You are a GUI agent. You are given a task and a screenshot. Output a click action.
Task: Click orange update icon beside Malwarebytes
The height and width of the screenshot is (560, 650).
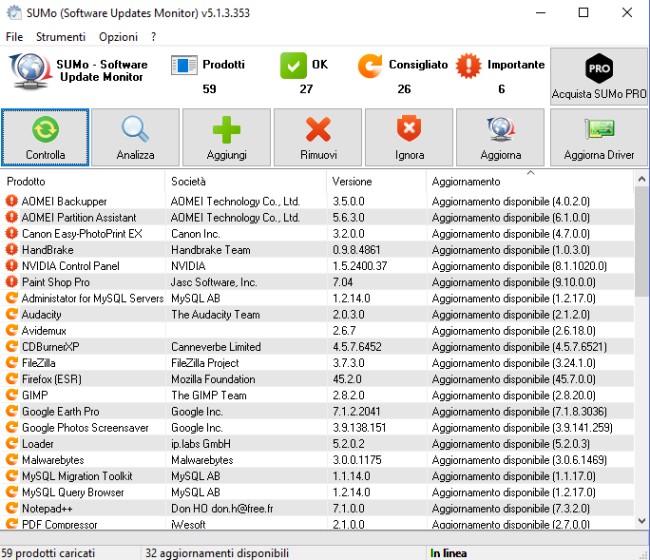pos(12,460)
